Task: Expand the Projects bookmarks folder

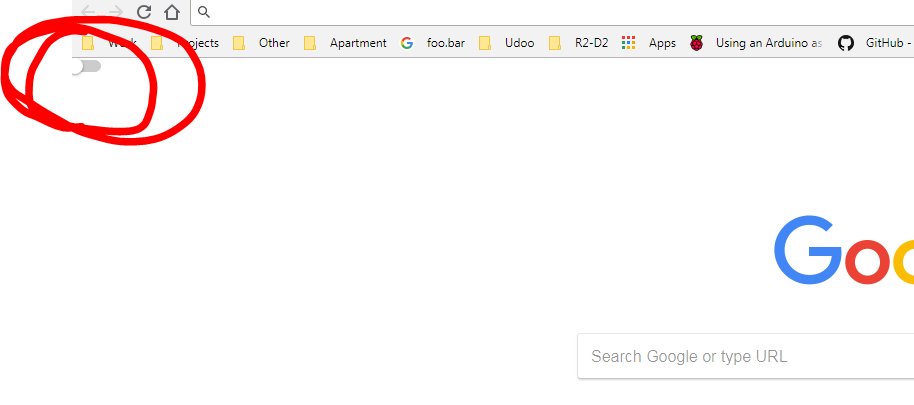Action: tap(185, 43)
